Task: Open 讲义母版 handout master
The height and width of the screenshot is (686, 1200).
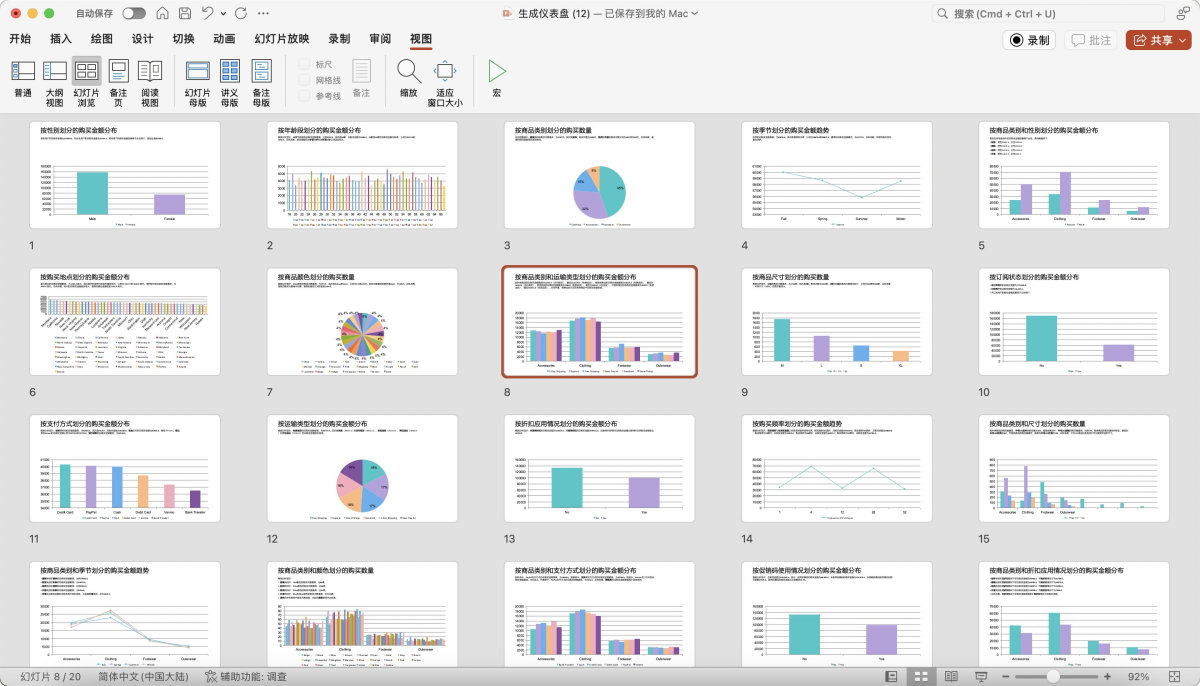Action: pos(229,80)
